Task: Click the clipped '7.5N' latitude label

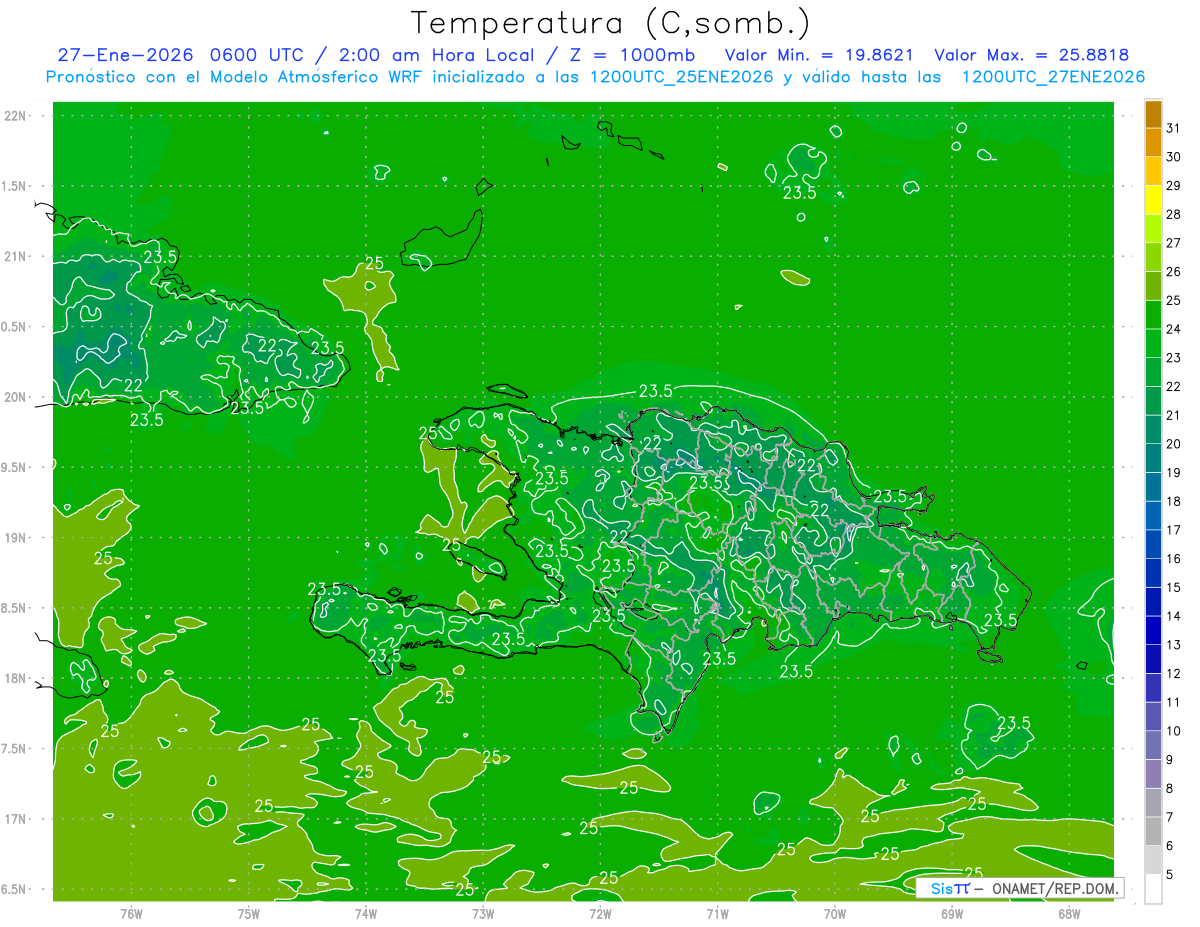Action: 14,748
